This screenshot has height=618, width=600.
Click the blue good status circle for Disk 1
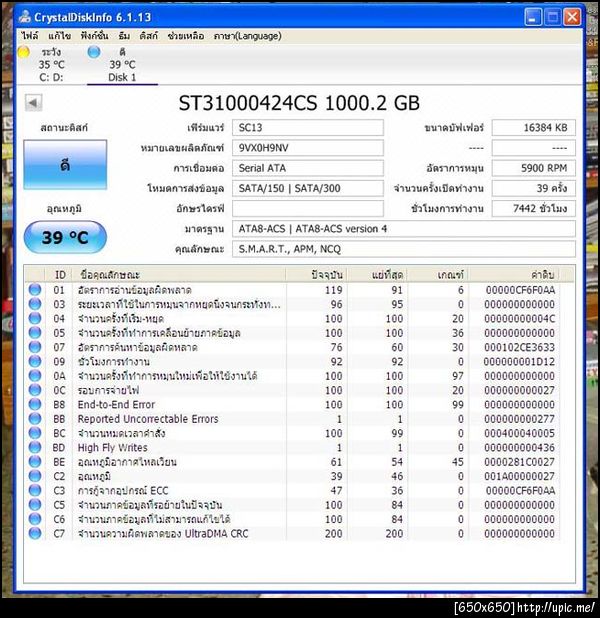(94, 52)
